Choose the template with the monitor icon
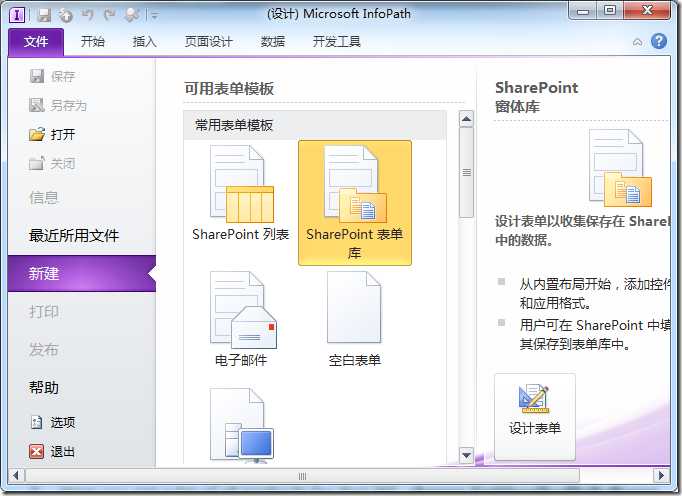Image resolution: width=682 pixels, height=496 pixels. [x=242, y=426]
